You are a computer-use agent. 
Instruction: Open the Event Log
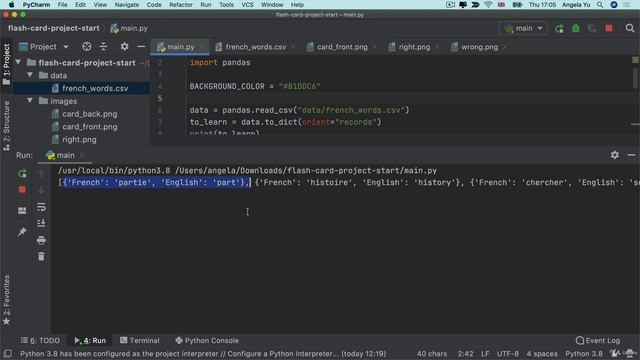pyautogui.click(x=598, y=340)
